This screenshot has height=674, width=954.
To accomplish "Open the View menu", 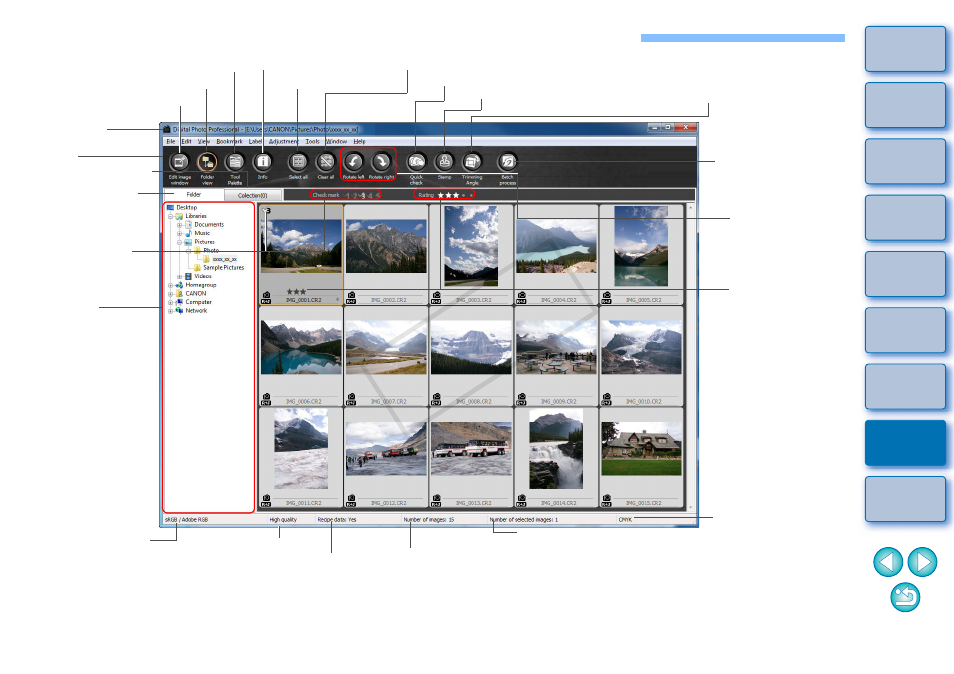I will [204, 141].
